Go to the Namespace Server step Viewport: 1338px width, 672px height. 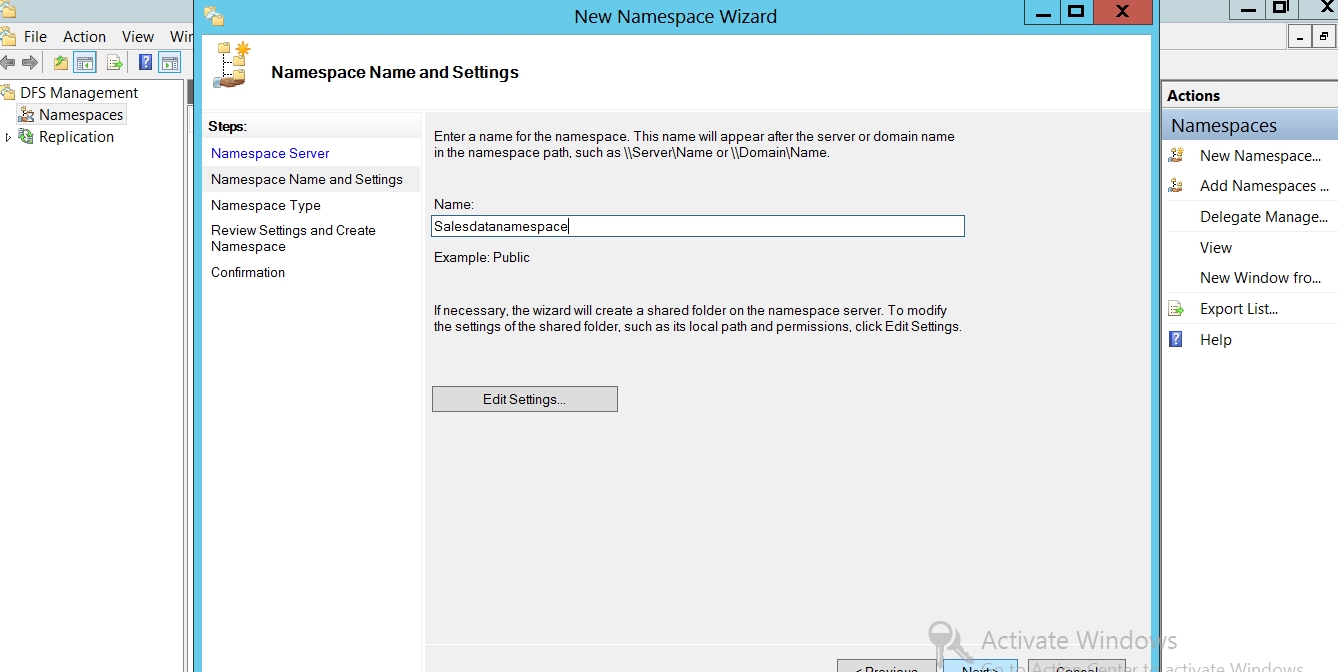click(270, 153)
